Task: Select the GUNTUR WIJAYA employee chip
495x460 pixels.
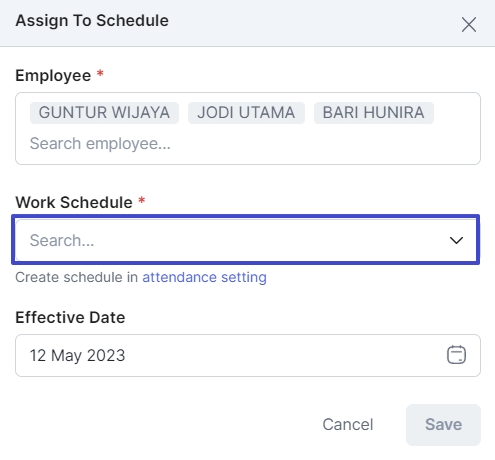Action: click(104, 113)
